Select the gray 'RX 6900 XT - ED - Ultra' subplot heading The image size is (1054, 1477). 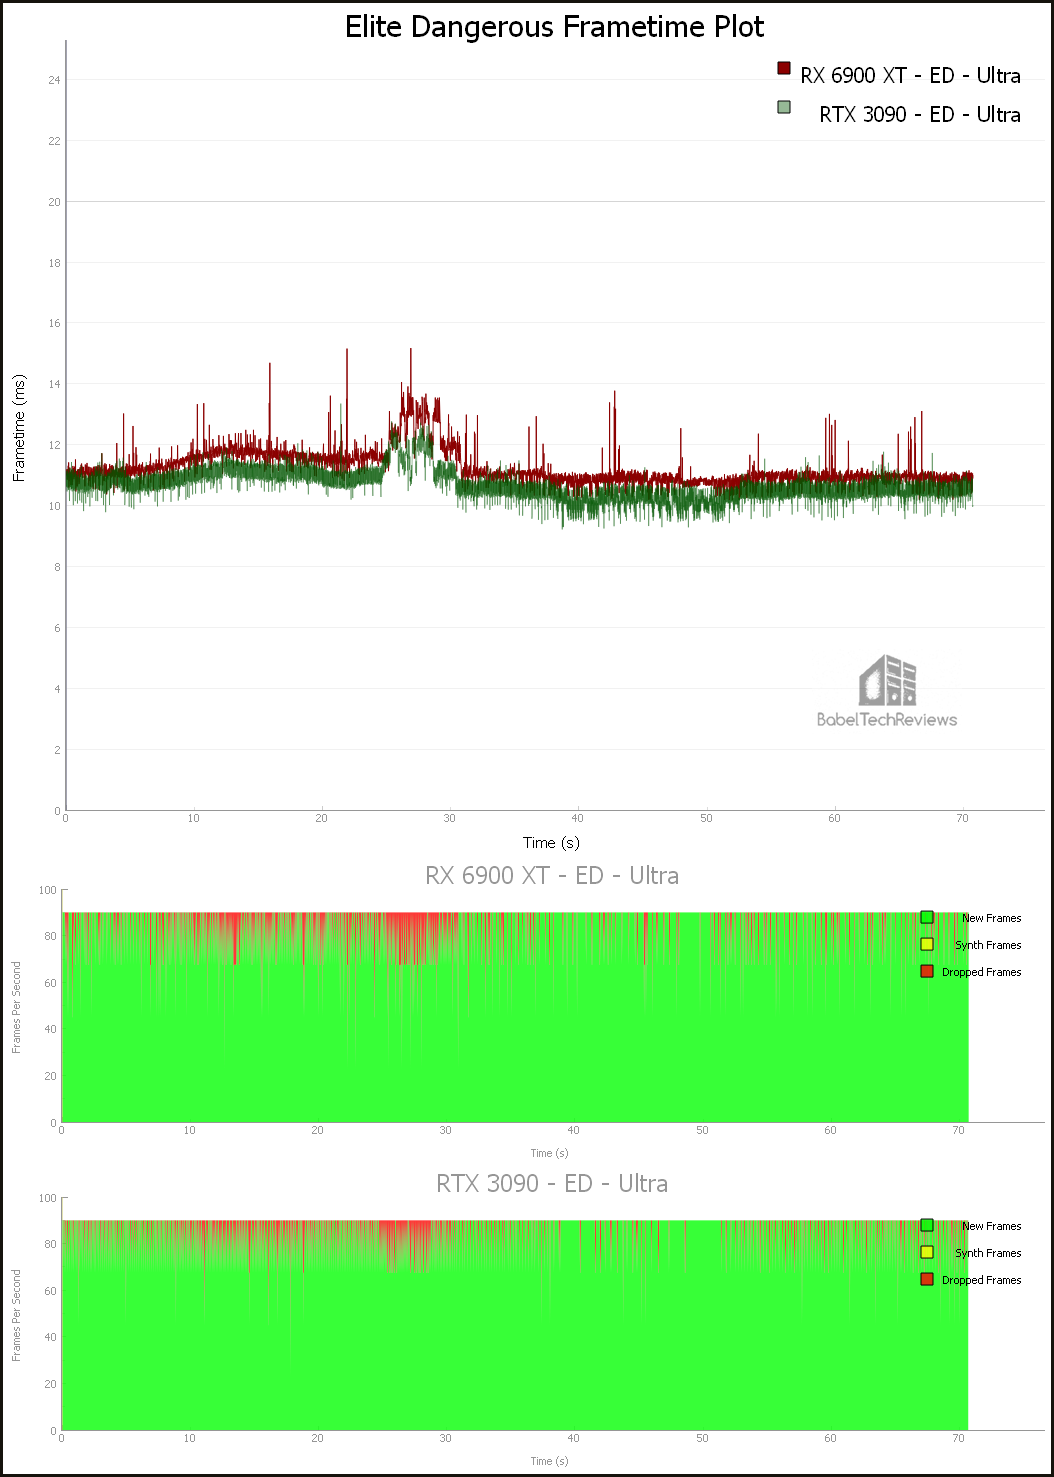tap(552, 876)
